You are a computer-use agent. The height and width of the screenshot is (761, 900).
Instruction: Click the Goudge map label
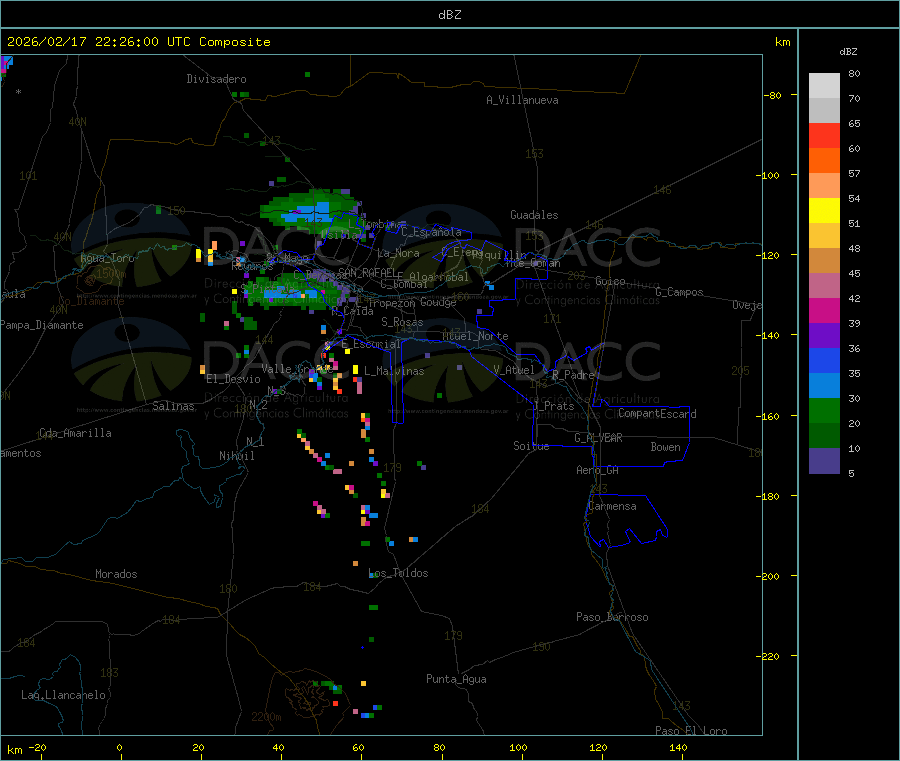coord(438,302)
